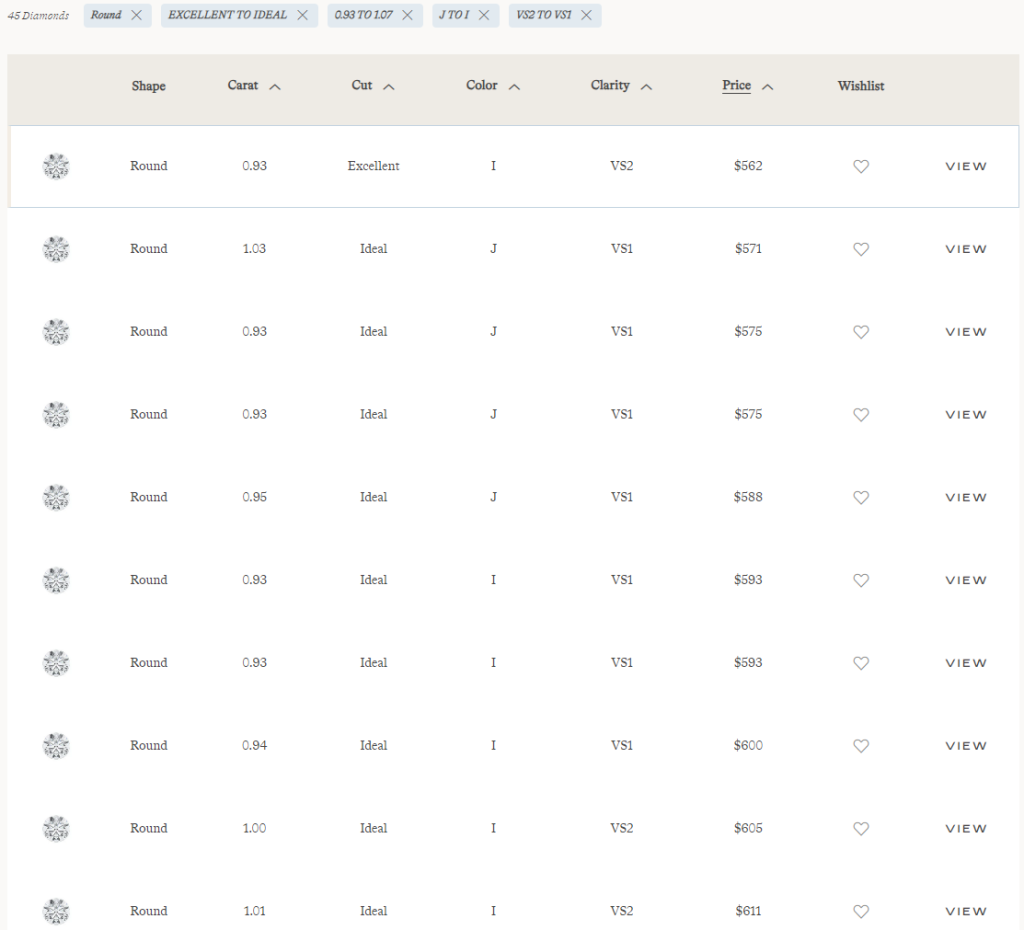Toggle wishlist heart for $600 diamond

tap(861, 746)
